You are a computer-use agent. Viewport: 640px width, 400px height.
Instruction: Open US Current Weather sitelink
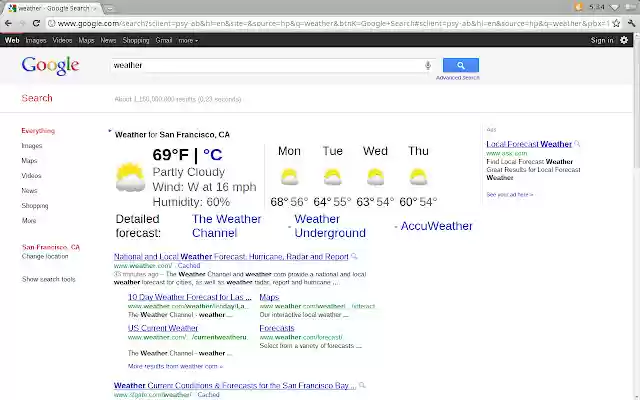[x=163, y=328]
